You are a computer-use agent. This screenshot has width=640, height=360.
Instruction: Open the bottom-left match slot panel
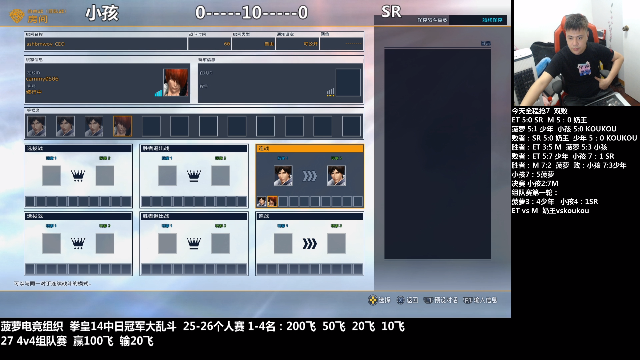point(78,243)
